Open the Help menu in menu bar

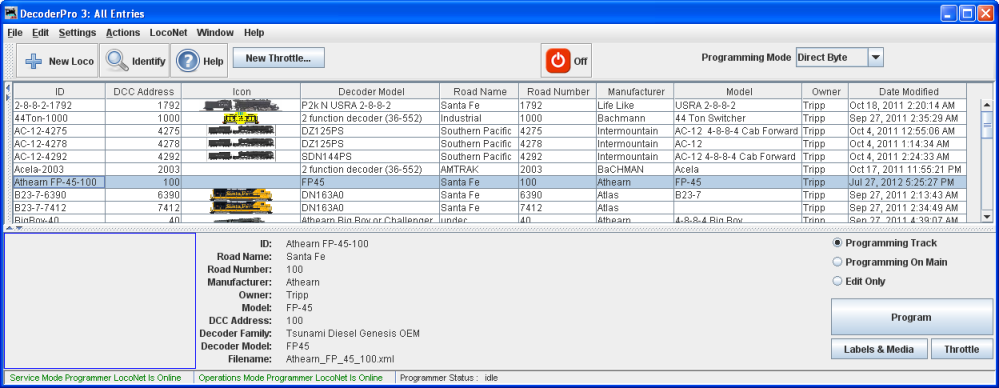[254, 32]
